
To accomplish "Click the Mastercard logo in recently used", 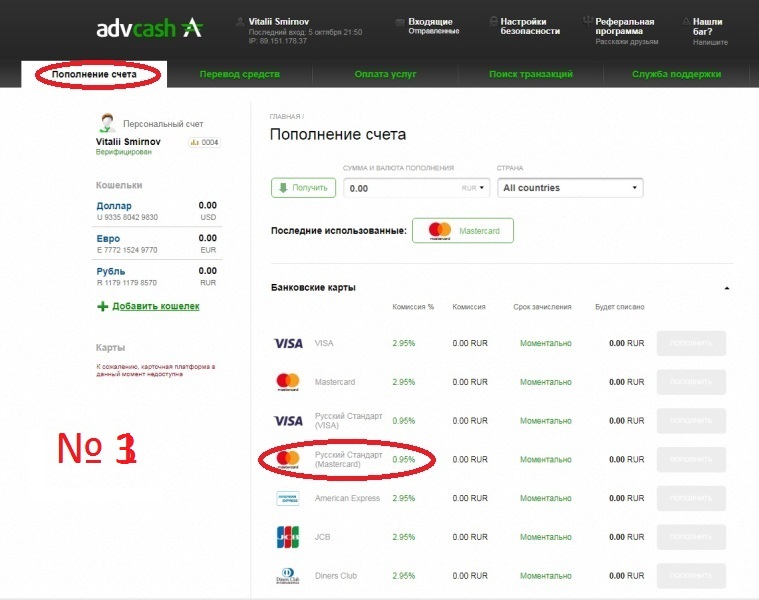I will (440, 230).
